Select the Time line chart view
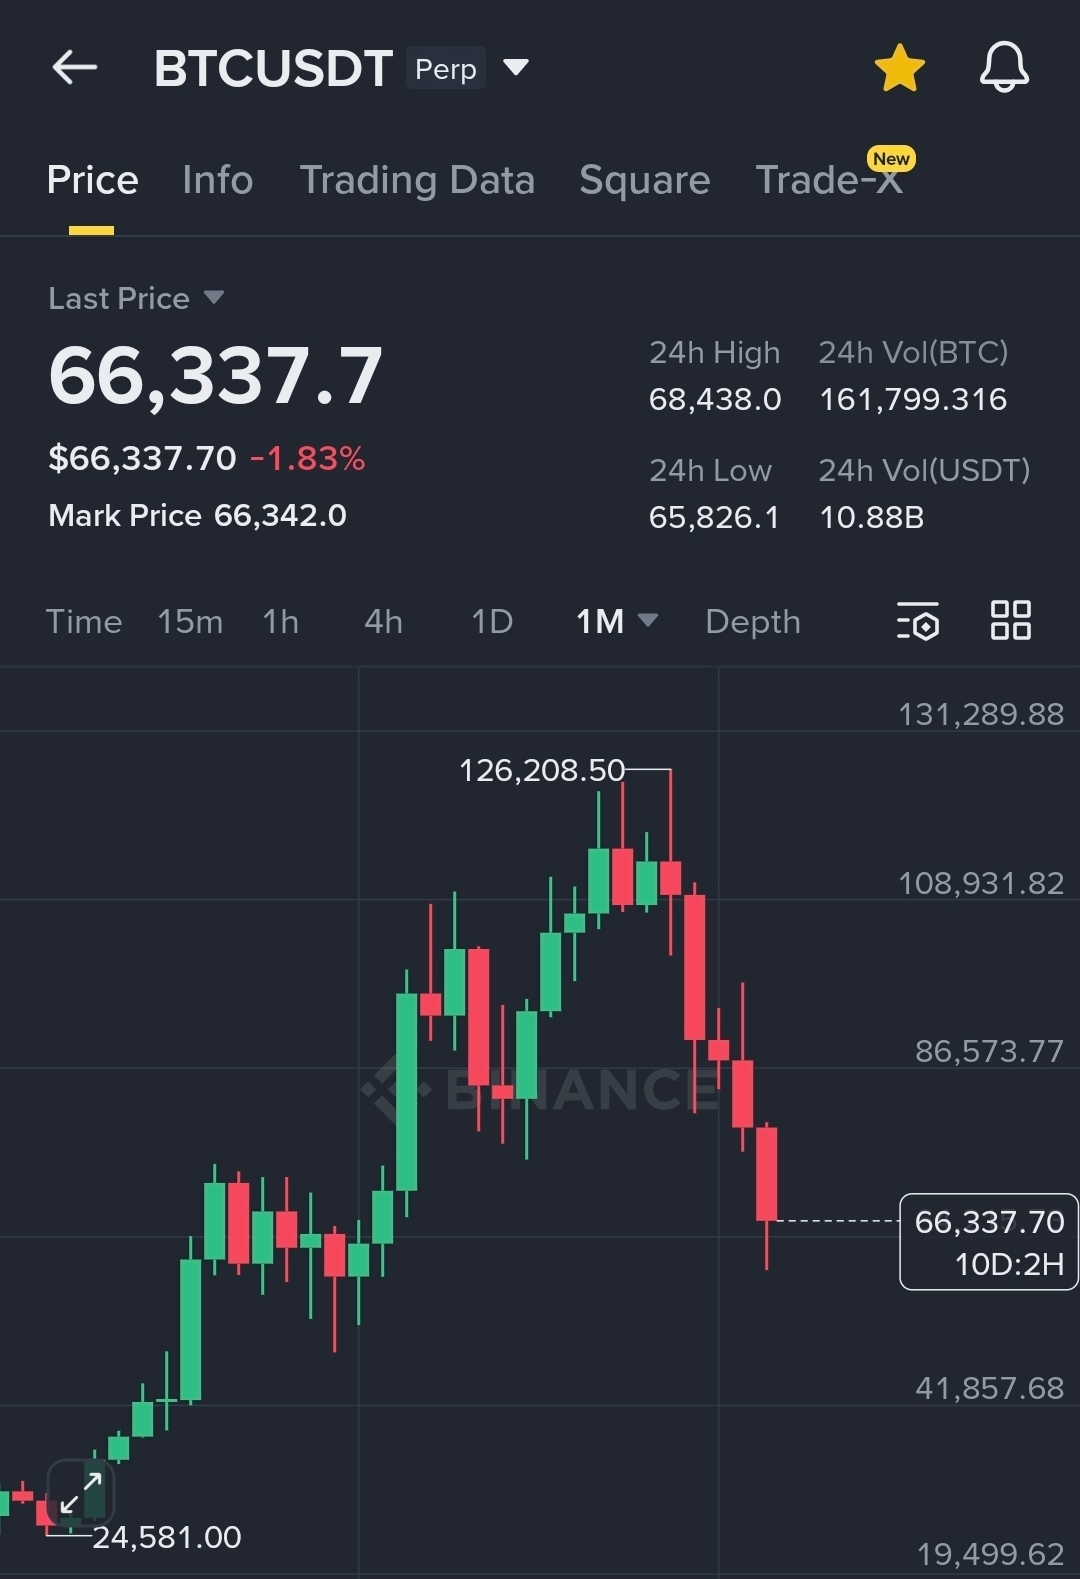The width and height of the screenshot is (1080, 1579). (x=84, y=621)
